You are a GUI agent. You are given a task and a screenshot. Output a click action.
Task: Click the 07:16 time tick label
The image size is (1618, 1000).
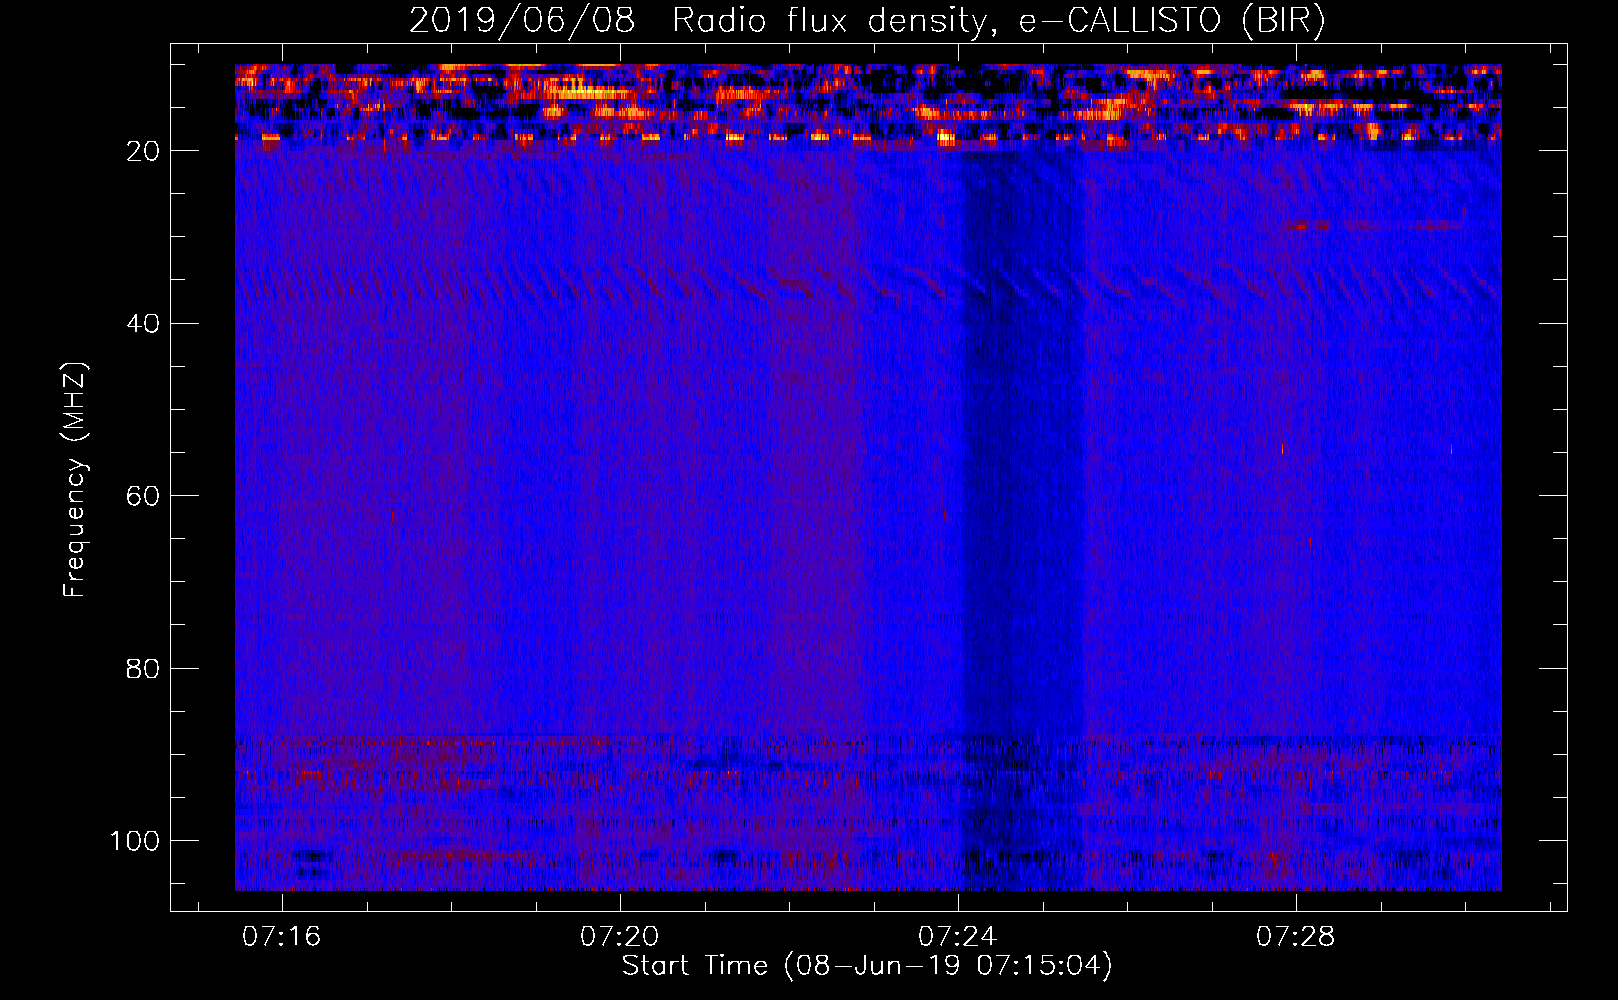[282, 937]
